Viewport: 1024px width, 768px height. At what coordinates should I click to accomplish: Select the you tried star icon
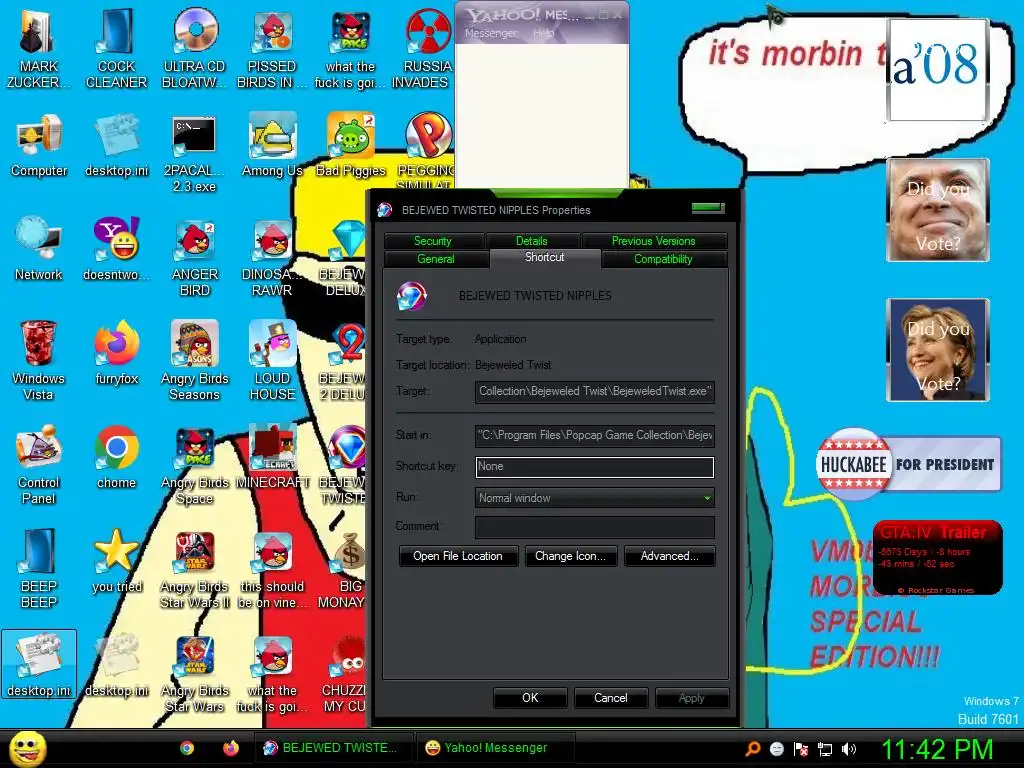point(116,562)
